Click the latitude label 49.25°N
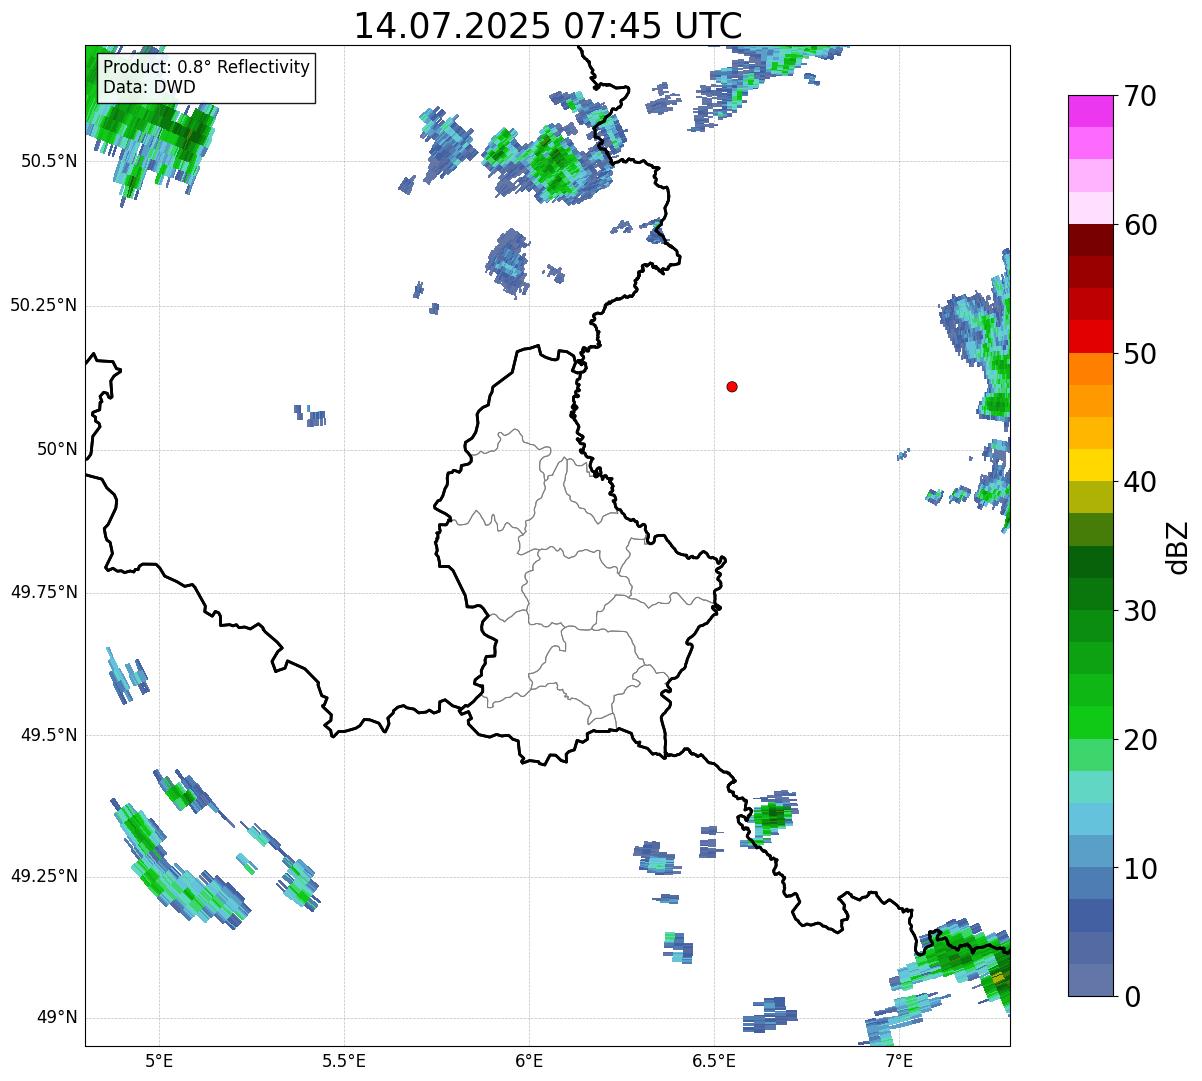 (x=44, y=877)
